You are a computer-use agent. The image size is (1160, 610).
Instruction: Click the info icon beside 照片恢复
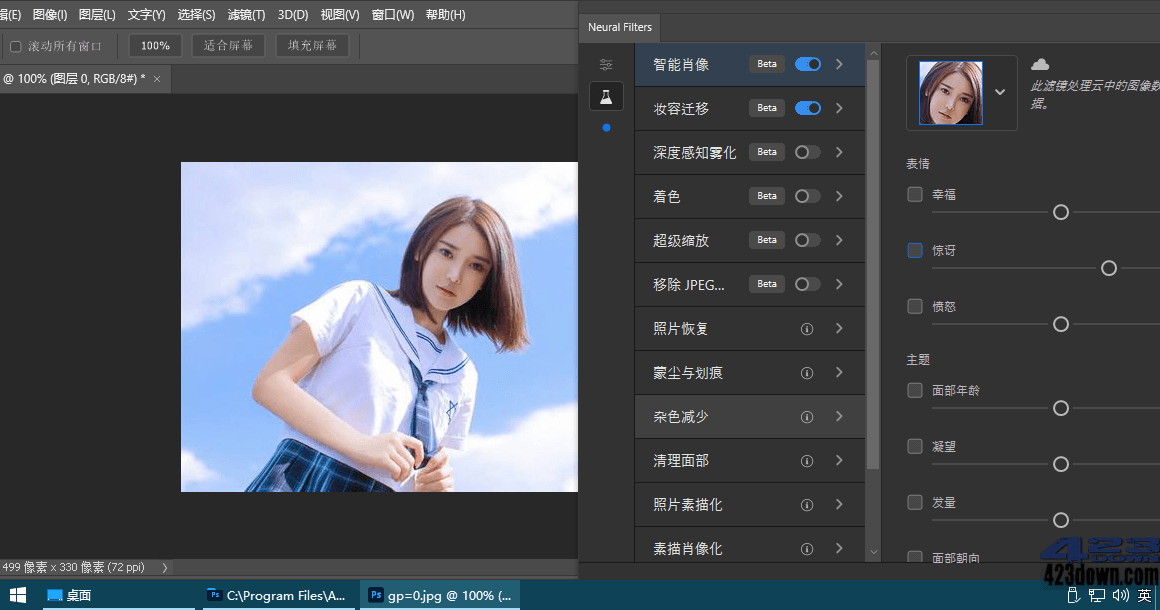click(x=807, y=328)
